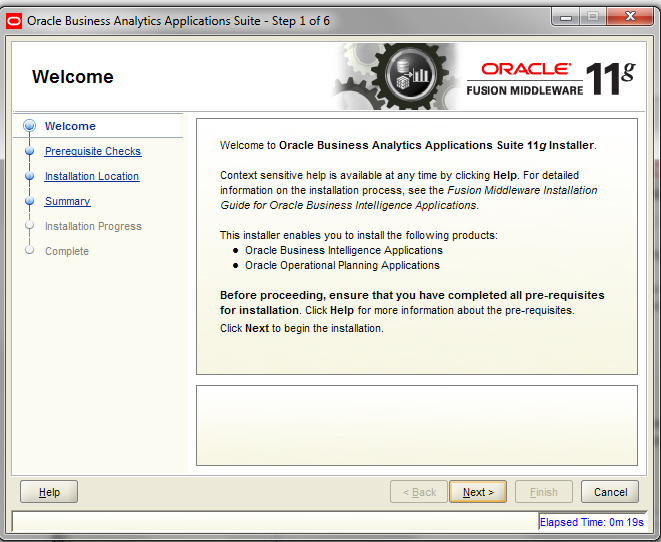Viewport: 661px width, 542px height.
Task: Click the empty message panel below welcome text
Action: click(417, 425)
